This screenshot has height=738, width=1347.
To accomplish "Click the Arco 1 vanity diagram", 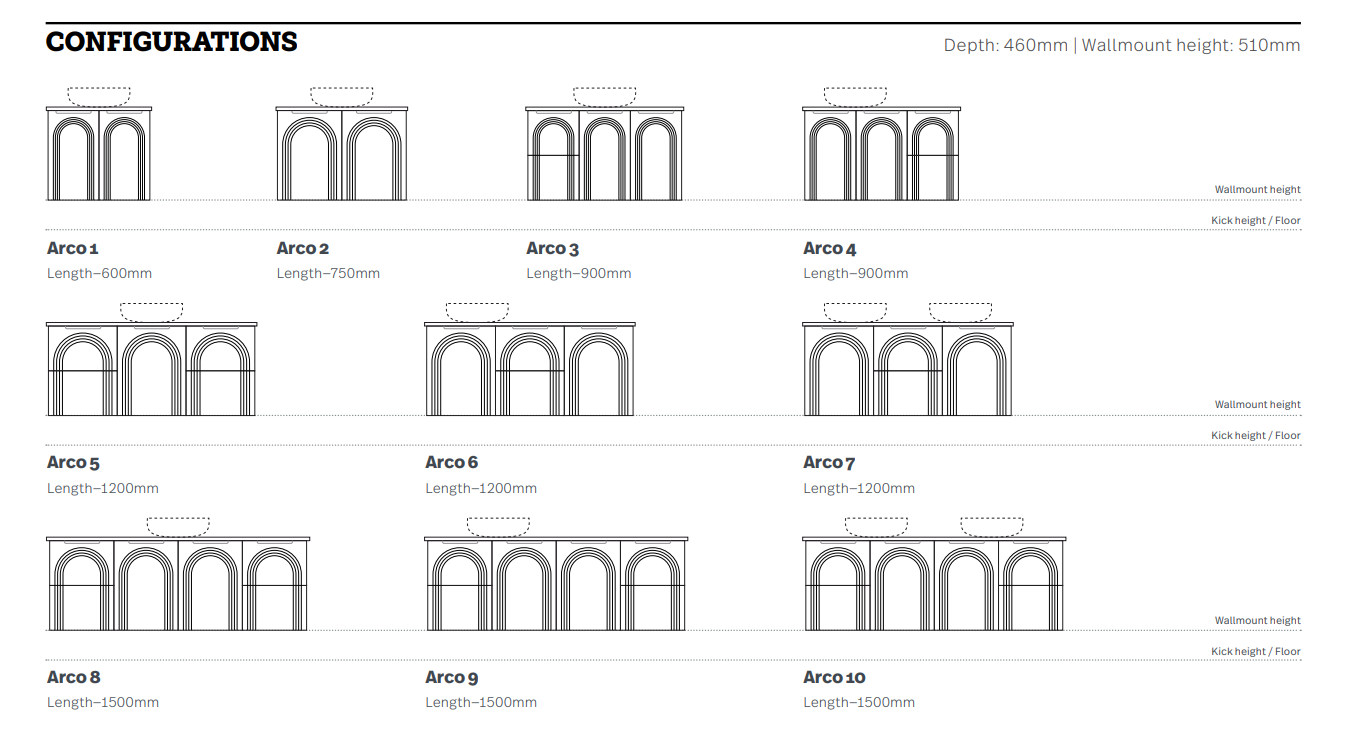I will 98,155.
